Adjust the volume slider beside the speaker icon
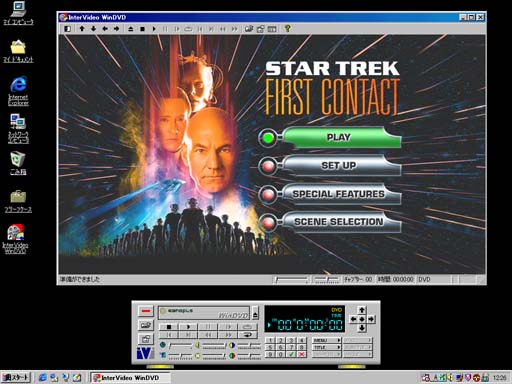 point(213,345)
